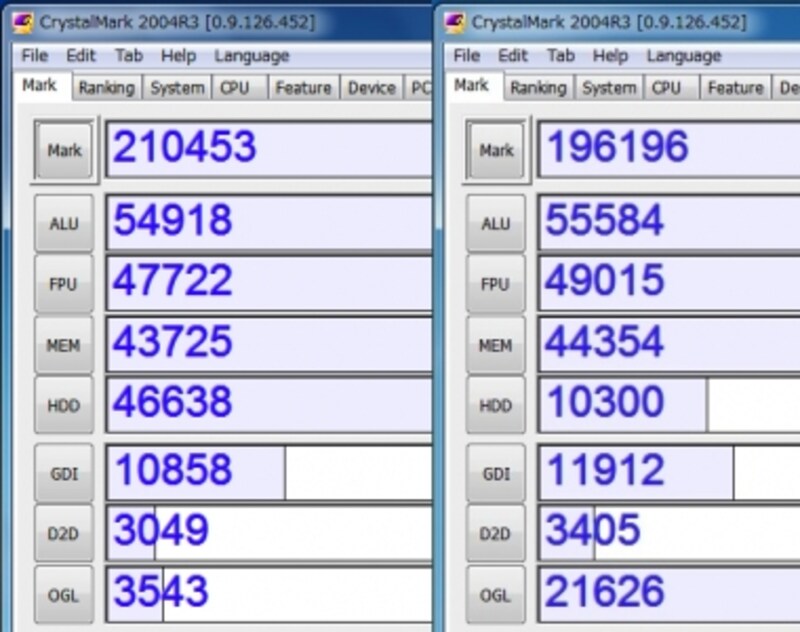Switch to Feature tab in right window
Image resolution: width=800 pixels, height=632 pixels.
(x=735, y=88)
